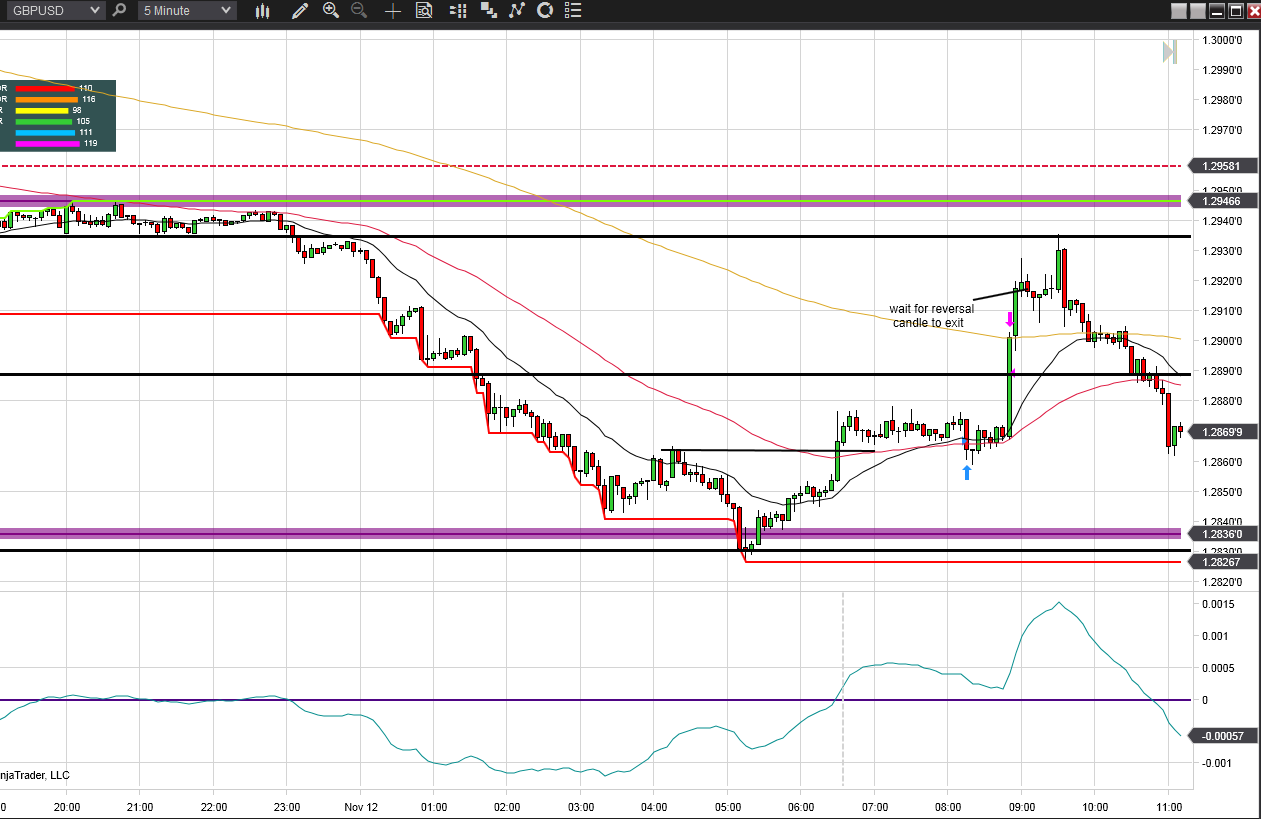Viewport: 1261px width, 819px height.
Task: Click the circular reload icon in toolbar
Action: click(545, 11)
